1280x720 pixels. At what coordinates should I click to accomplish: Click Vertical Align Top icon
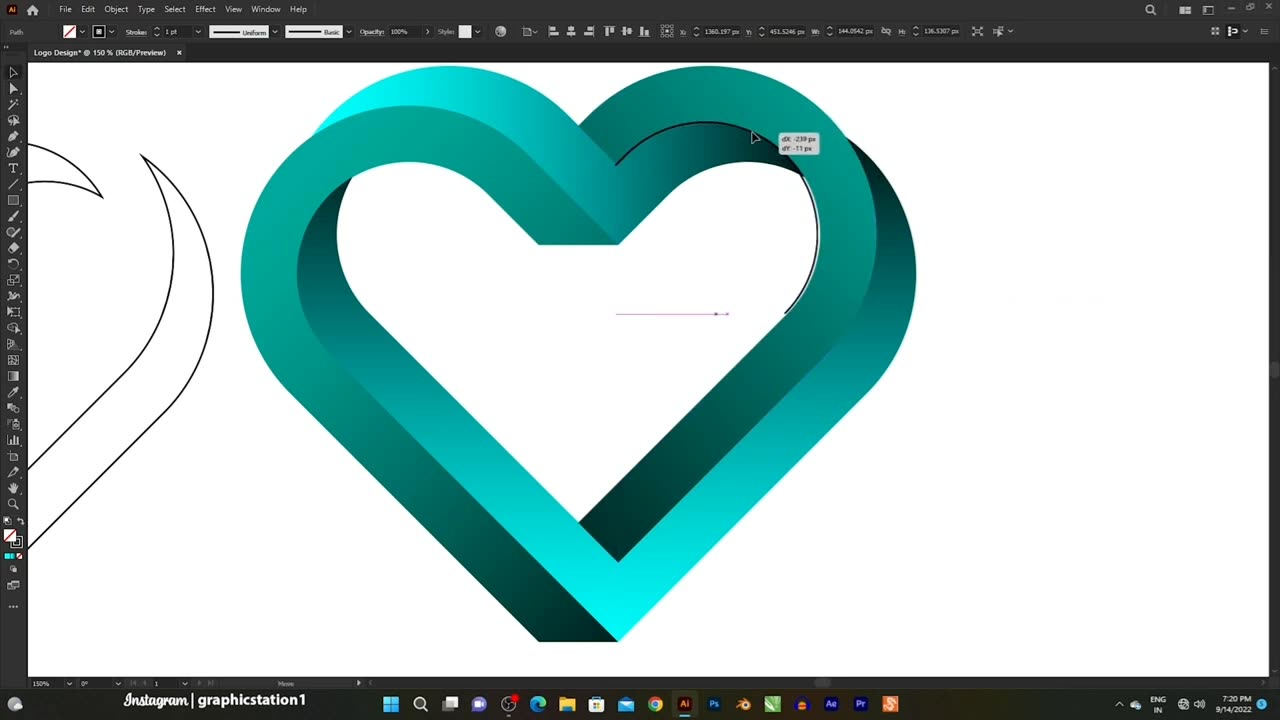[609, 31]
